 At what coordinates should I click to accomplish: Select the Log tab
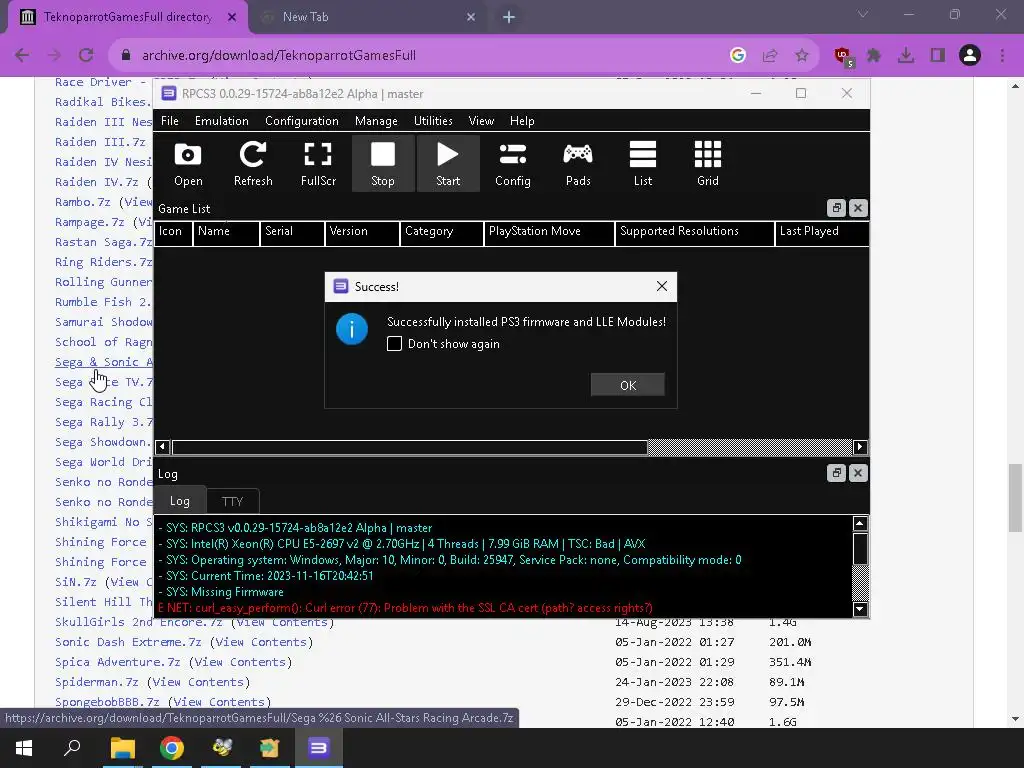[x=180, y=501]
